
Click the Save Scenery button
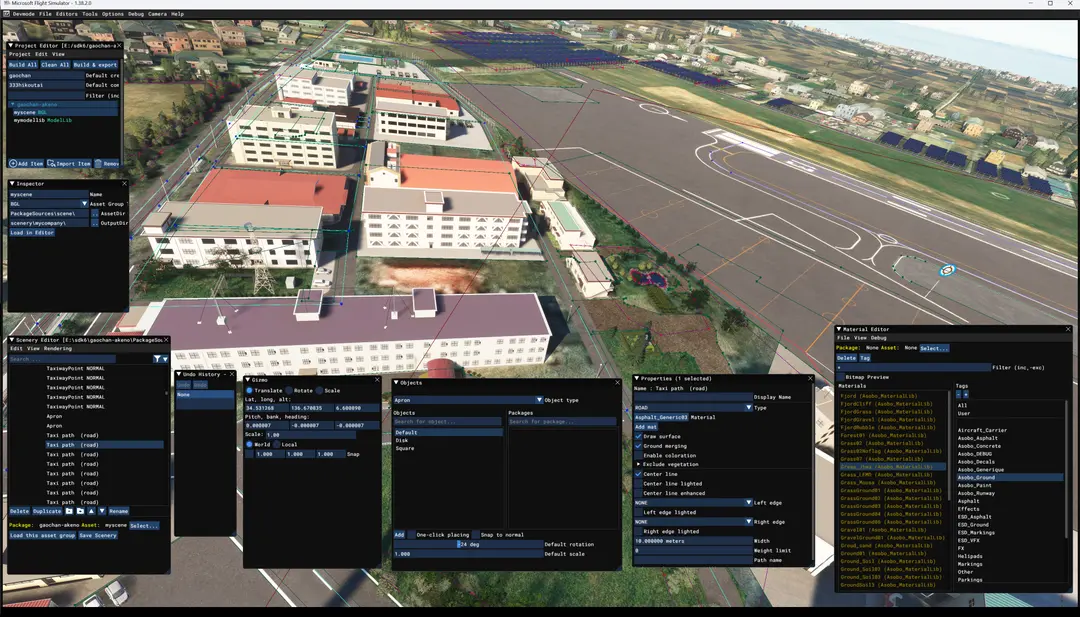[x=98, y=535]
